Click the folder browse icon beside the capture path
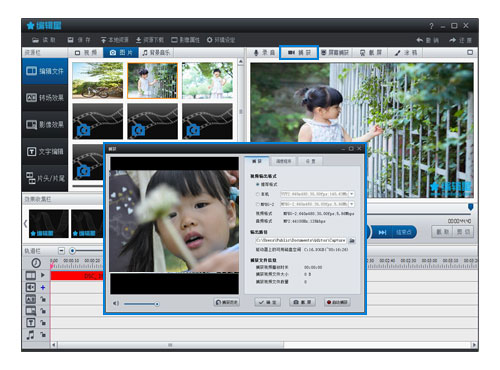Viewport: 500px width, 370px height. (x=352, y=240)
